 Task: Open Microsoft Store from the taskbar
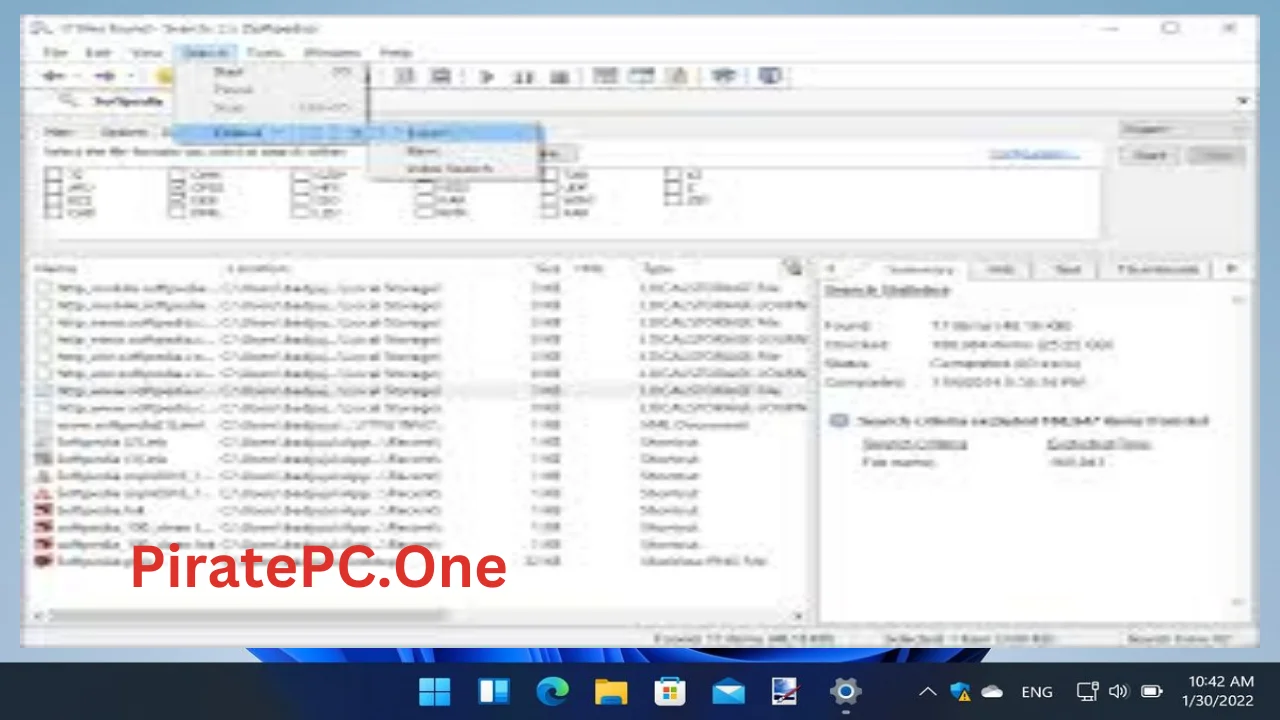669,691
